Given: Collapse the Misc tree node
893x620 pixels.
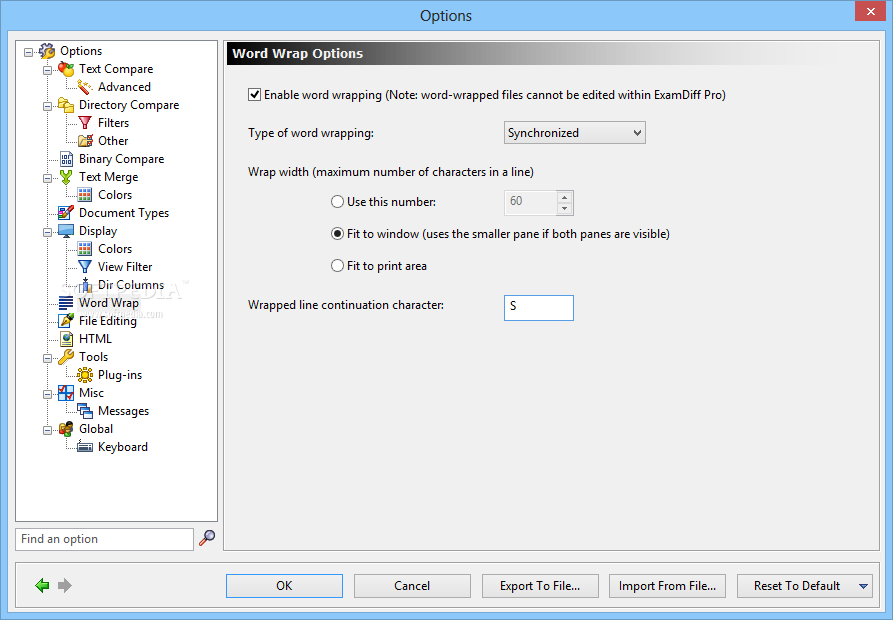Looking at the screenshot, I should (47, 395).
